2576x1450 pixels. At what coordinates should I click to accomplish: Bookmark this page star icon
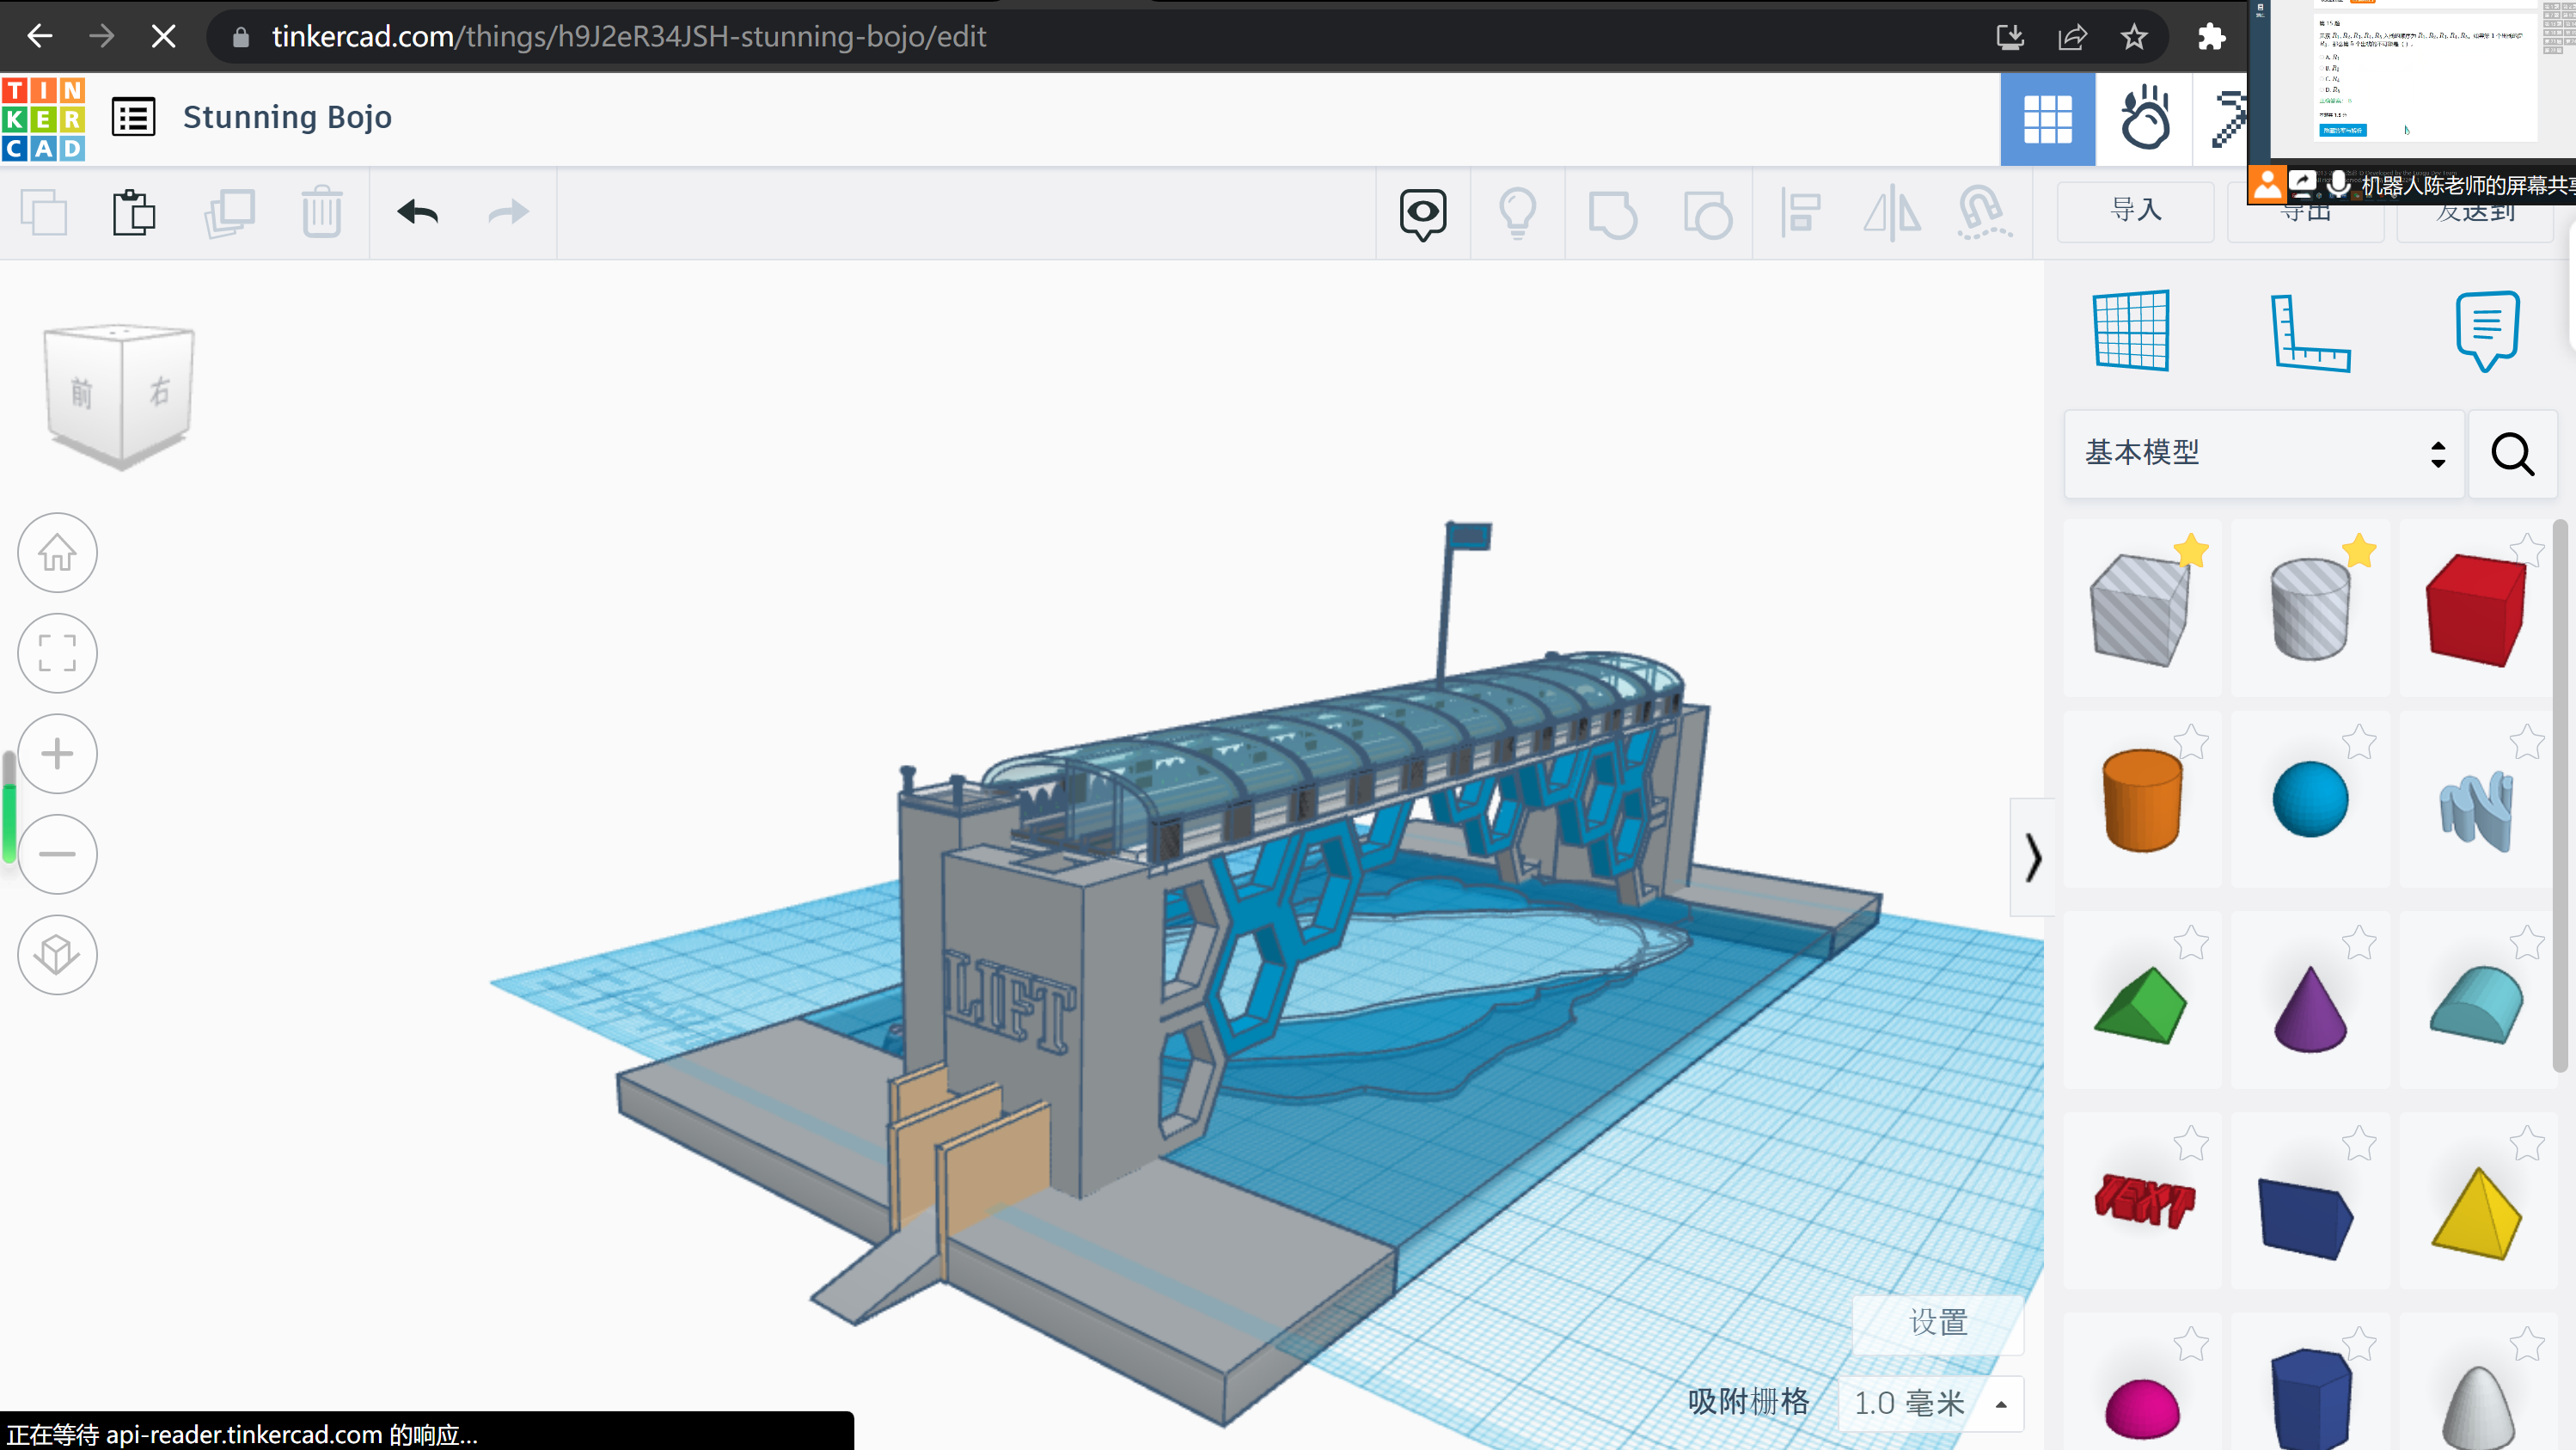(x=2133, y=37)
